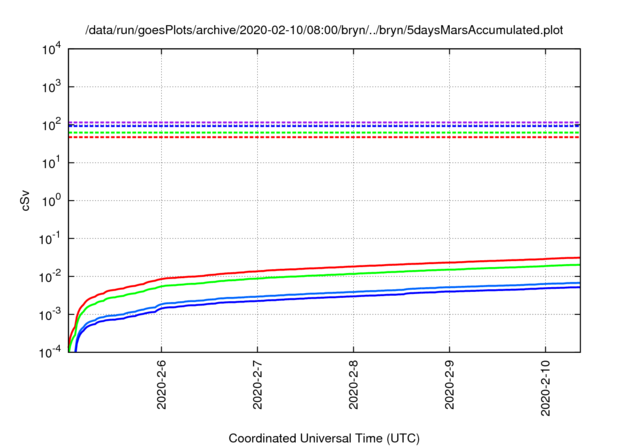Click the solid green accumulated dose curve
Screen dimensions: 640x448
pyautogui.click(x=353, y=273)
